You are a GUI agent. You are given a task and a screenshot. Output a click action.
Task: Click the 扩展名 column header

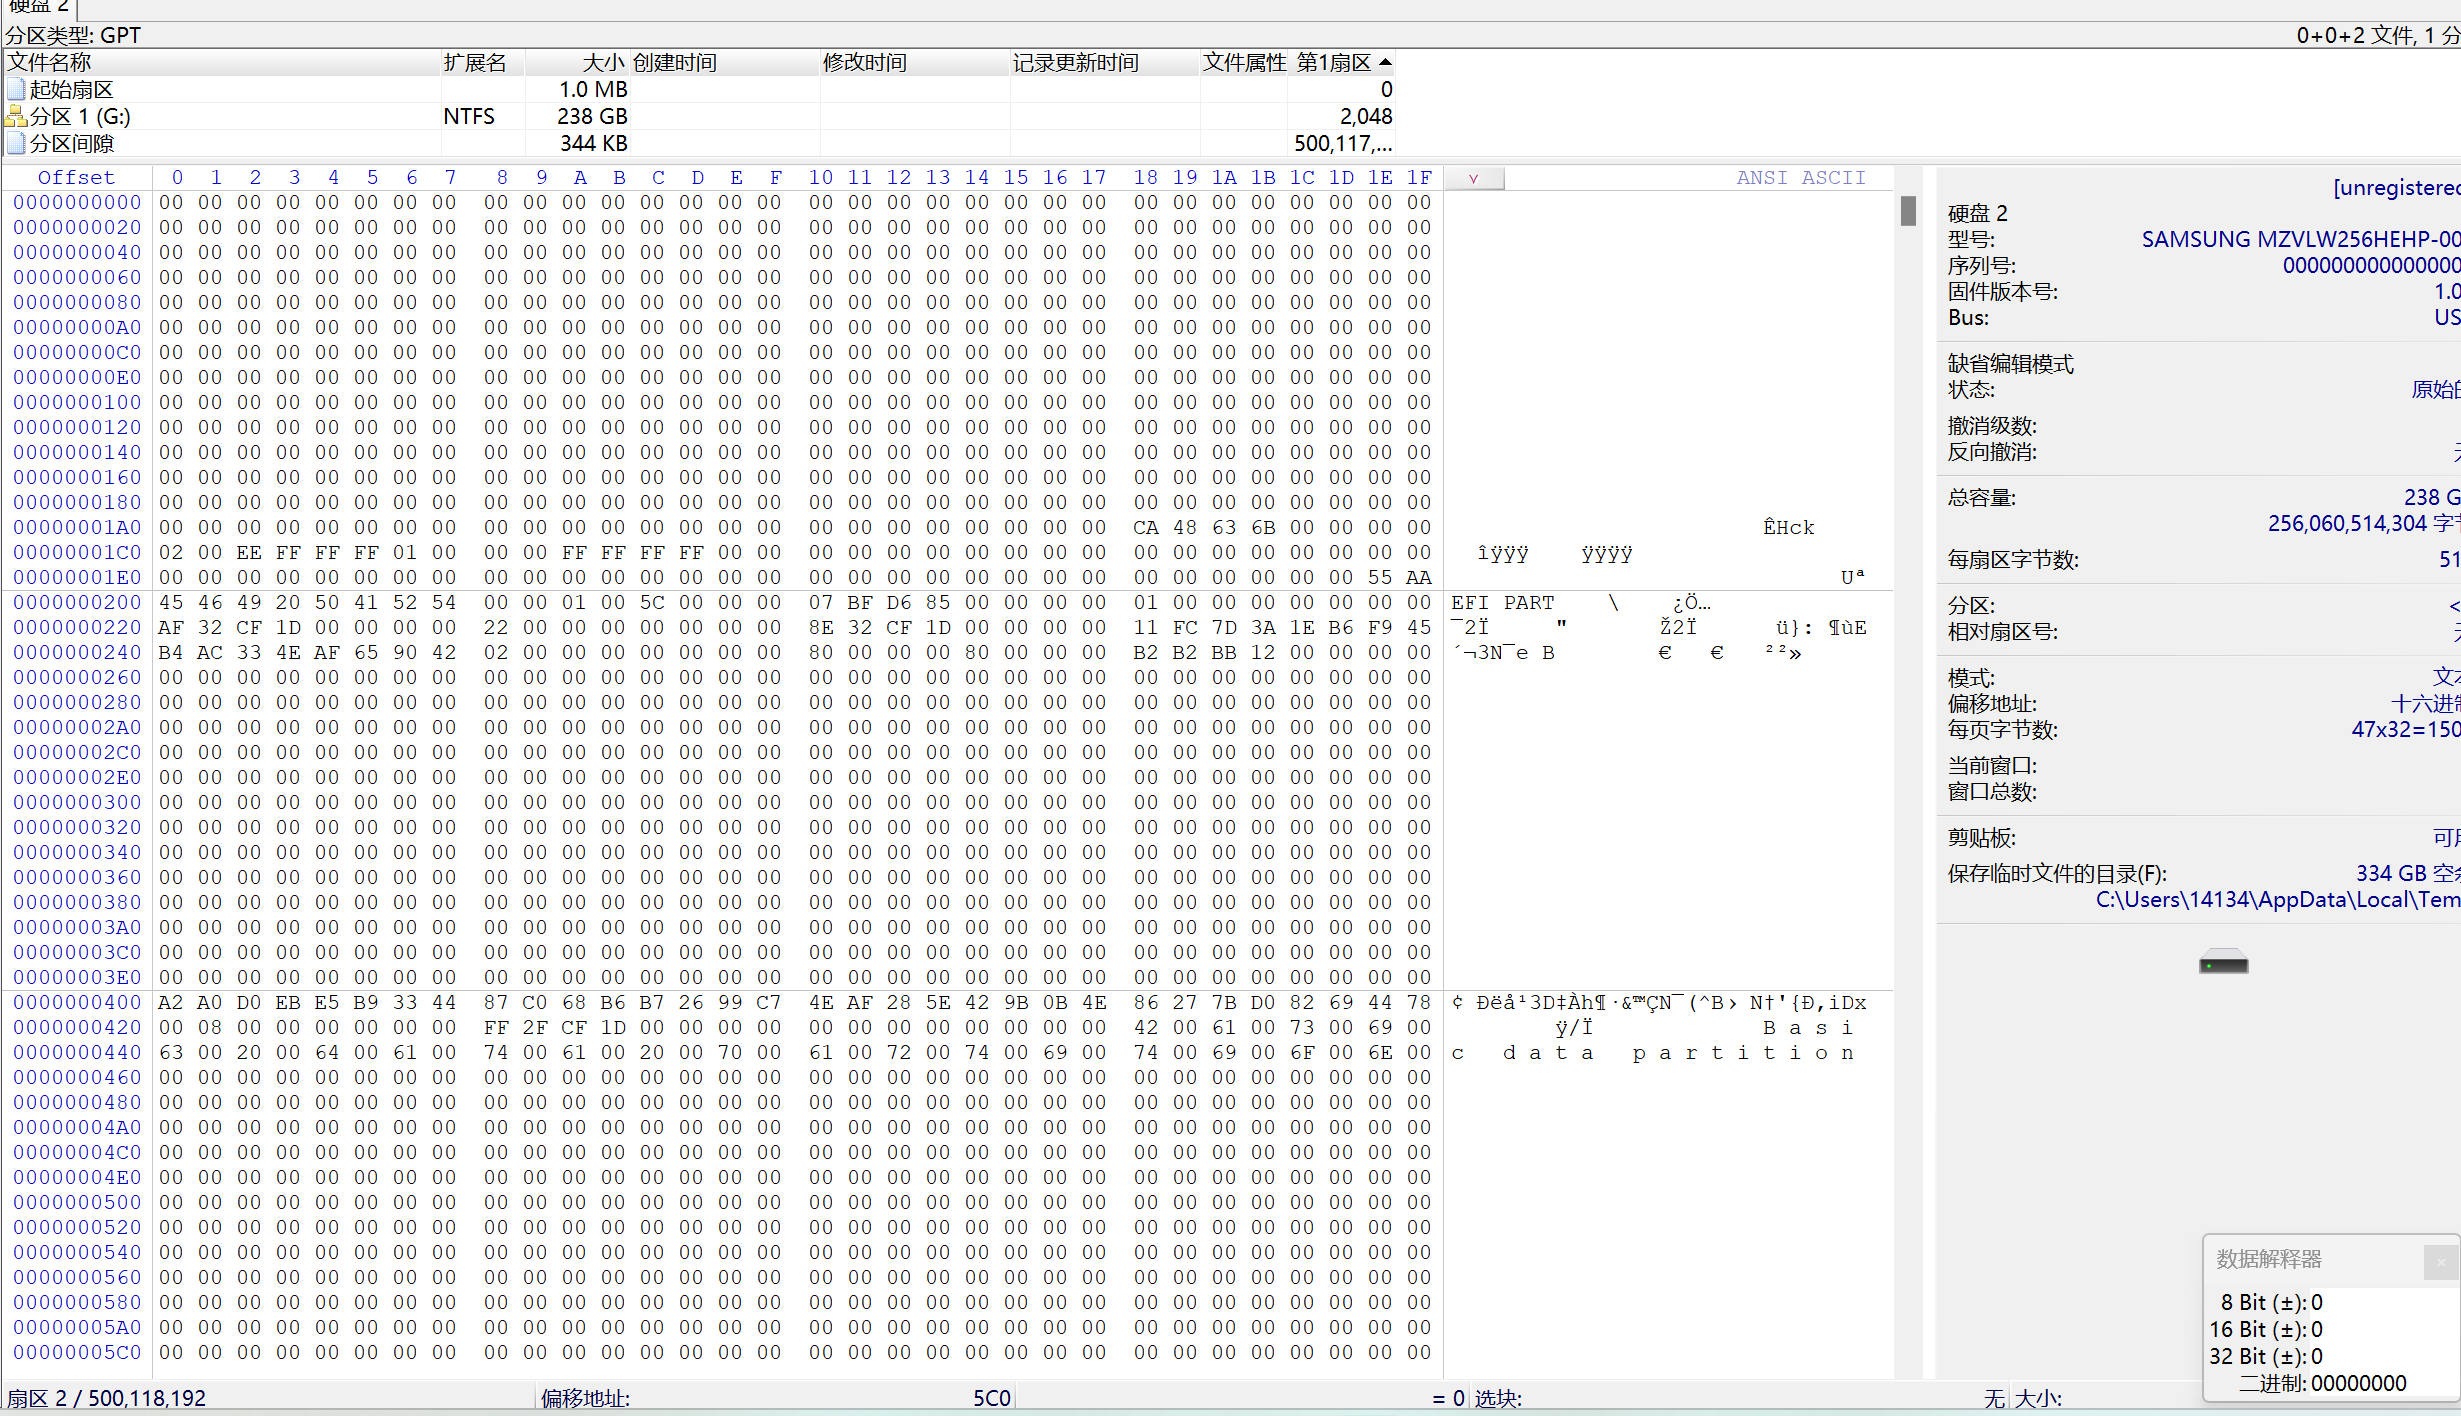(x=476, y=62)
